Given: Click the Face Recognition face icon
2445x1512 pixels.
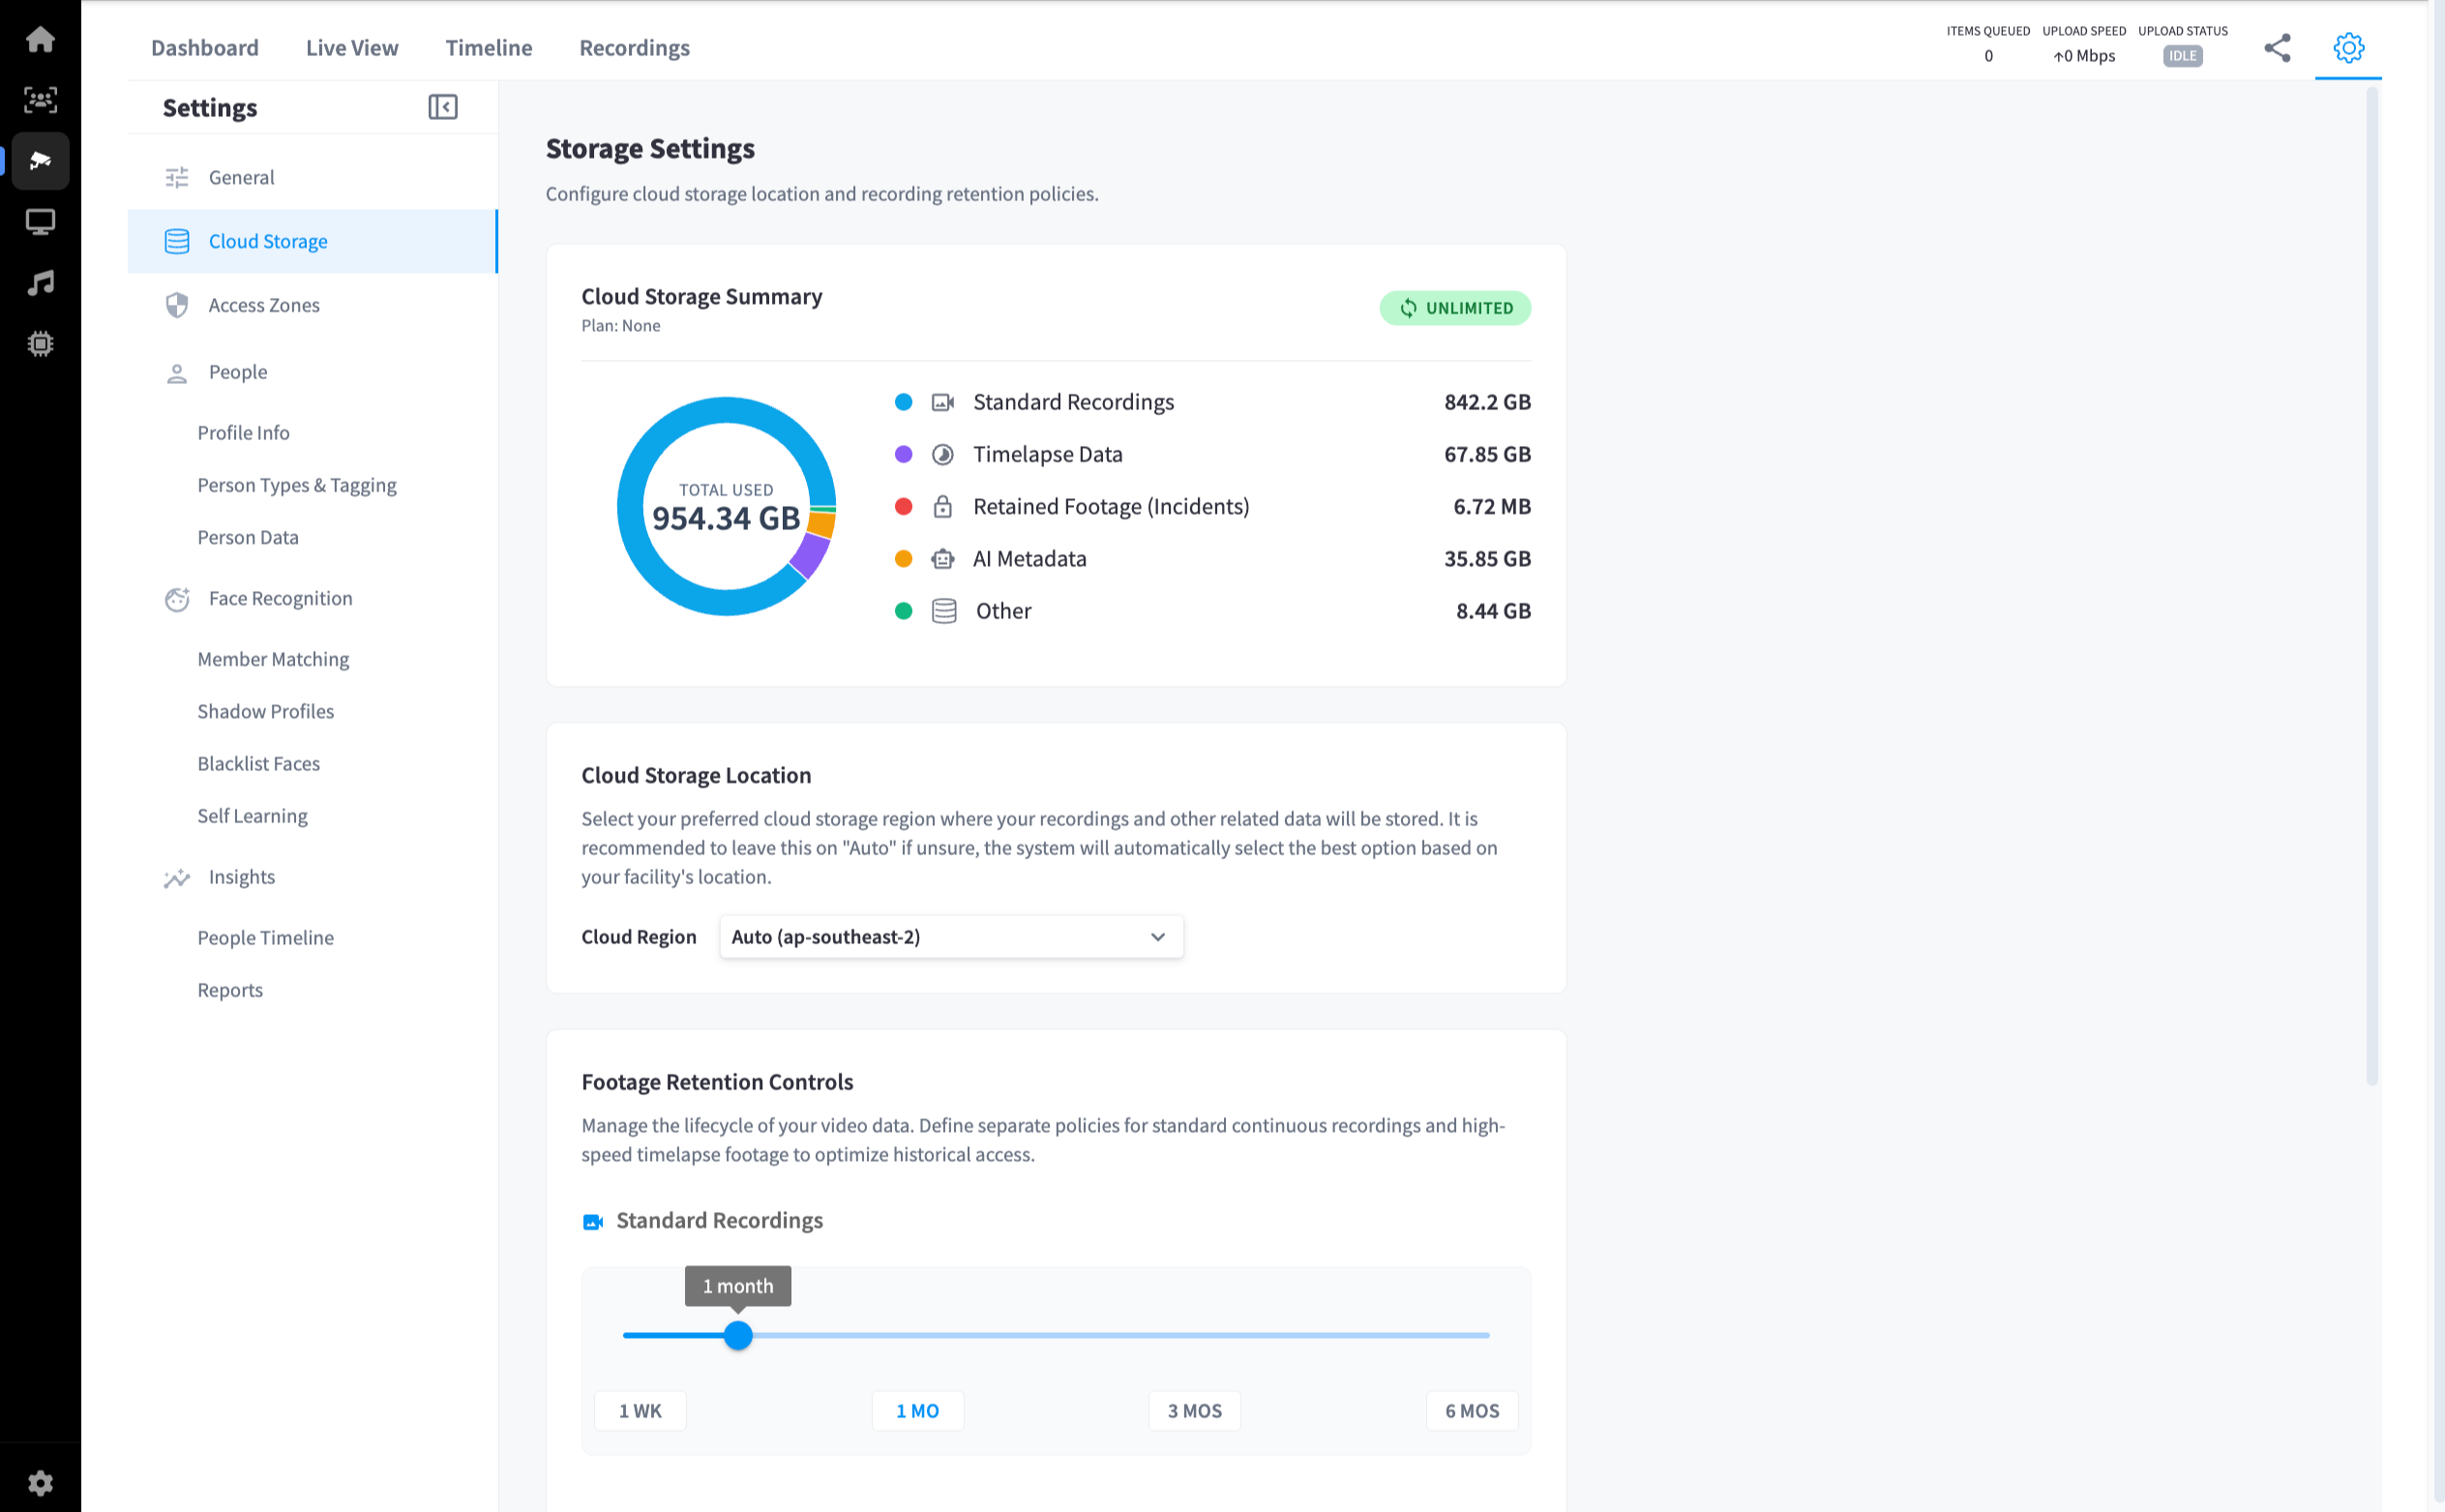Looking at the screenshot, I should [177, 599].
